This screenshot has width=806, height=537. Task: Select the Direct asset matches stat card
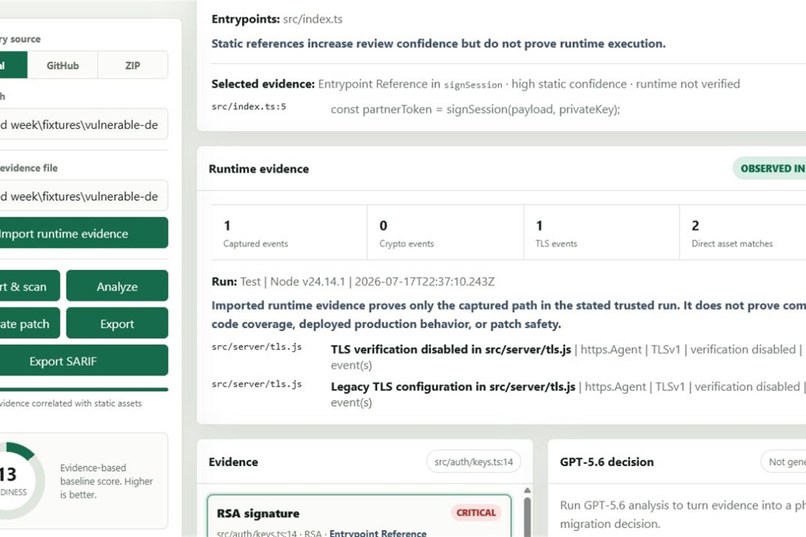pos(743,232)
